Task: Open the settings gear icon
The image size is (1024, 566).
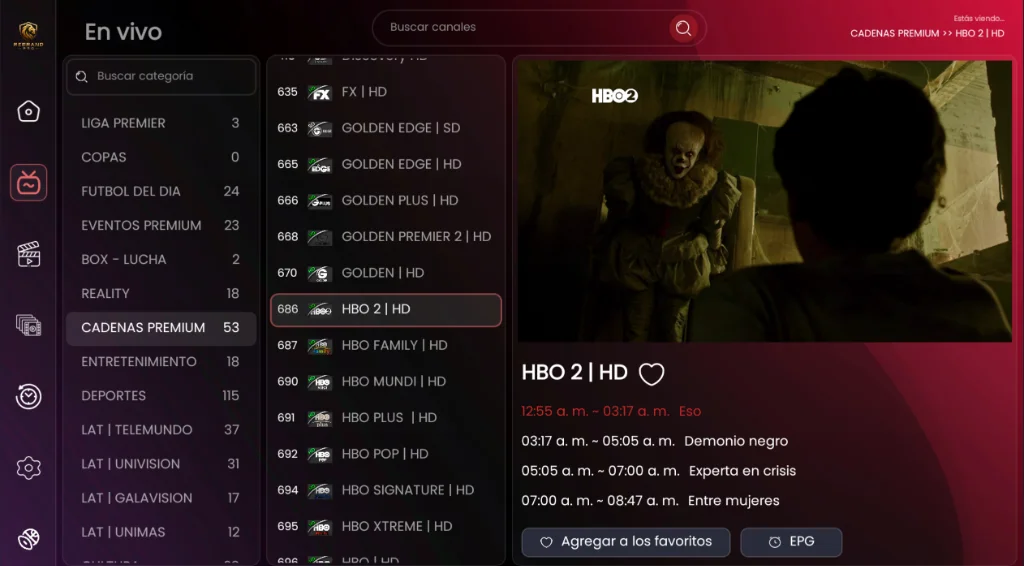Action: point(28,467)
